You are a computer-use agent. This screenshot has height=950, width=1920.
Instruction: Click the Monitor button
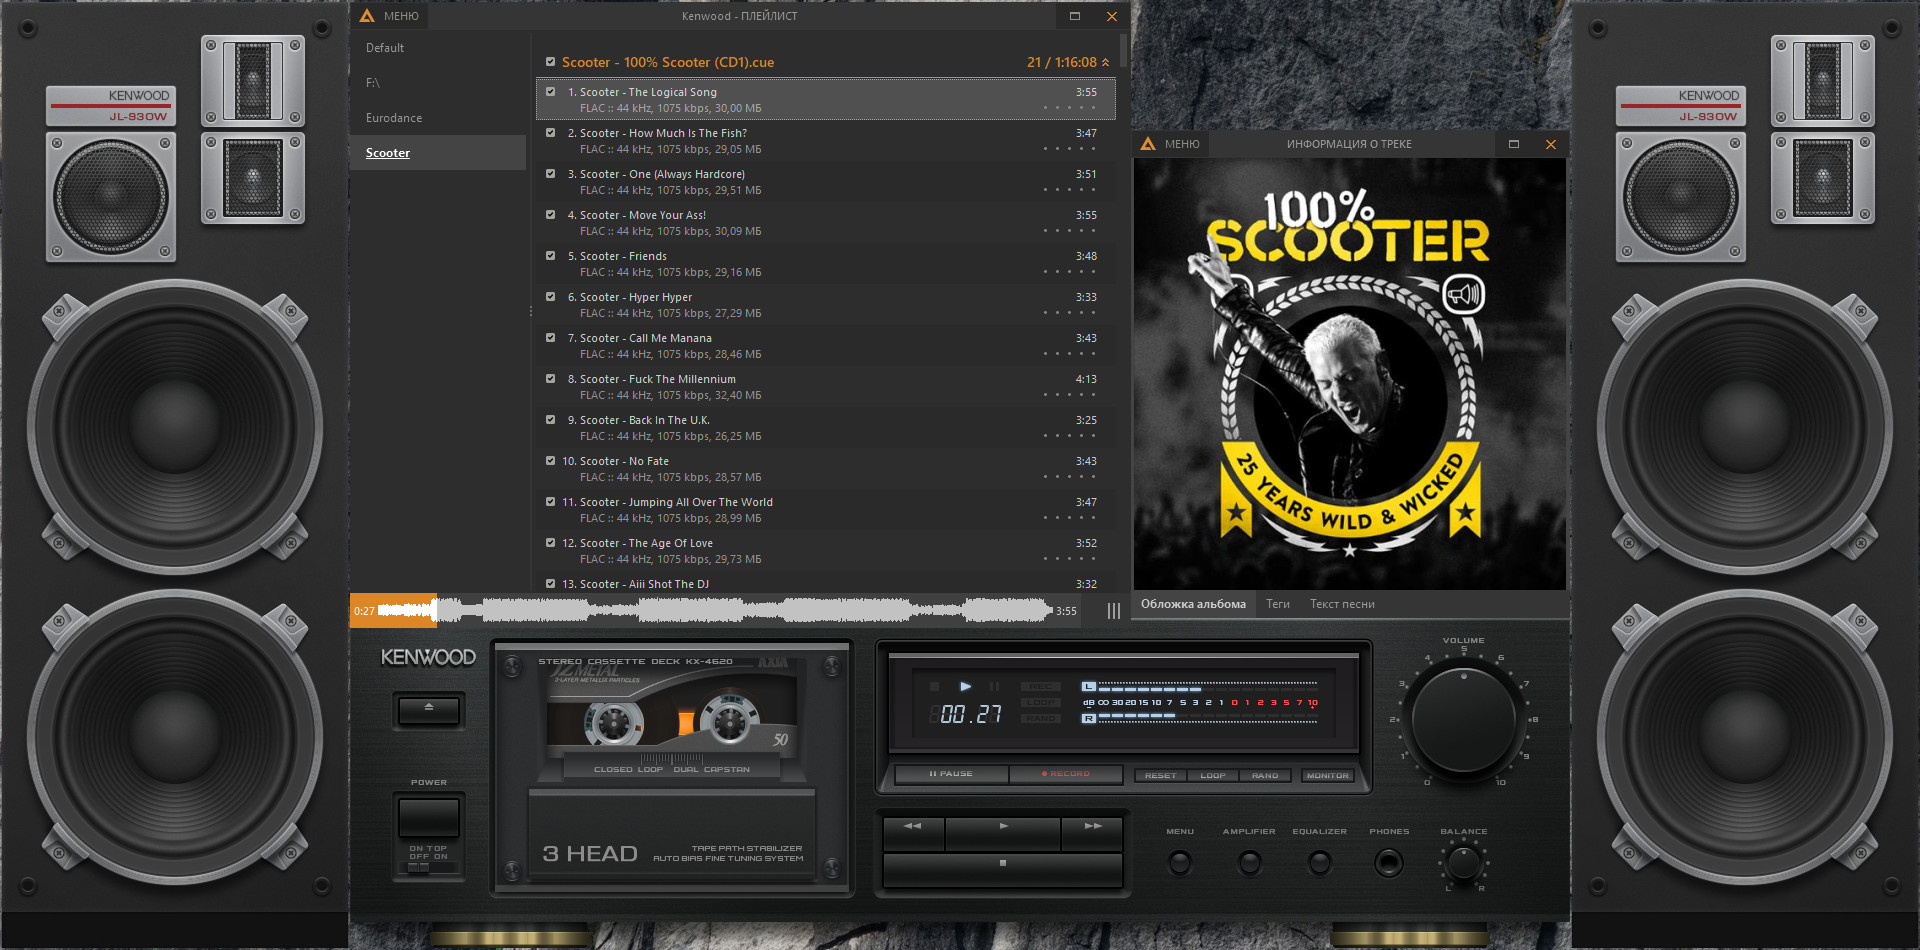click(1327, 775)
